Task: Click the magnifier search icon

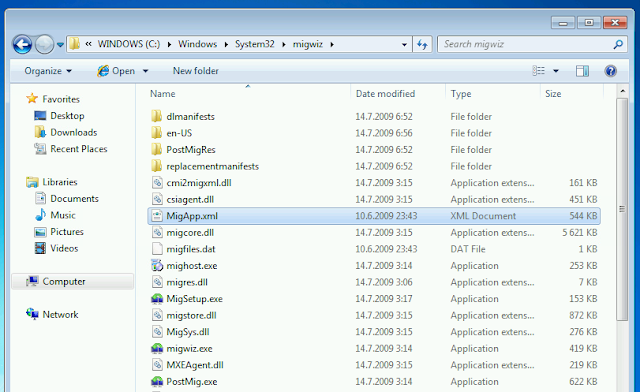Action: point(618,44)
